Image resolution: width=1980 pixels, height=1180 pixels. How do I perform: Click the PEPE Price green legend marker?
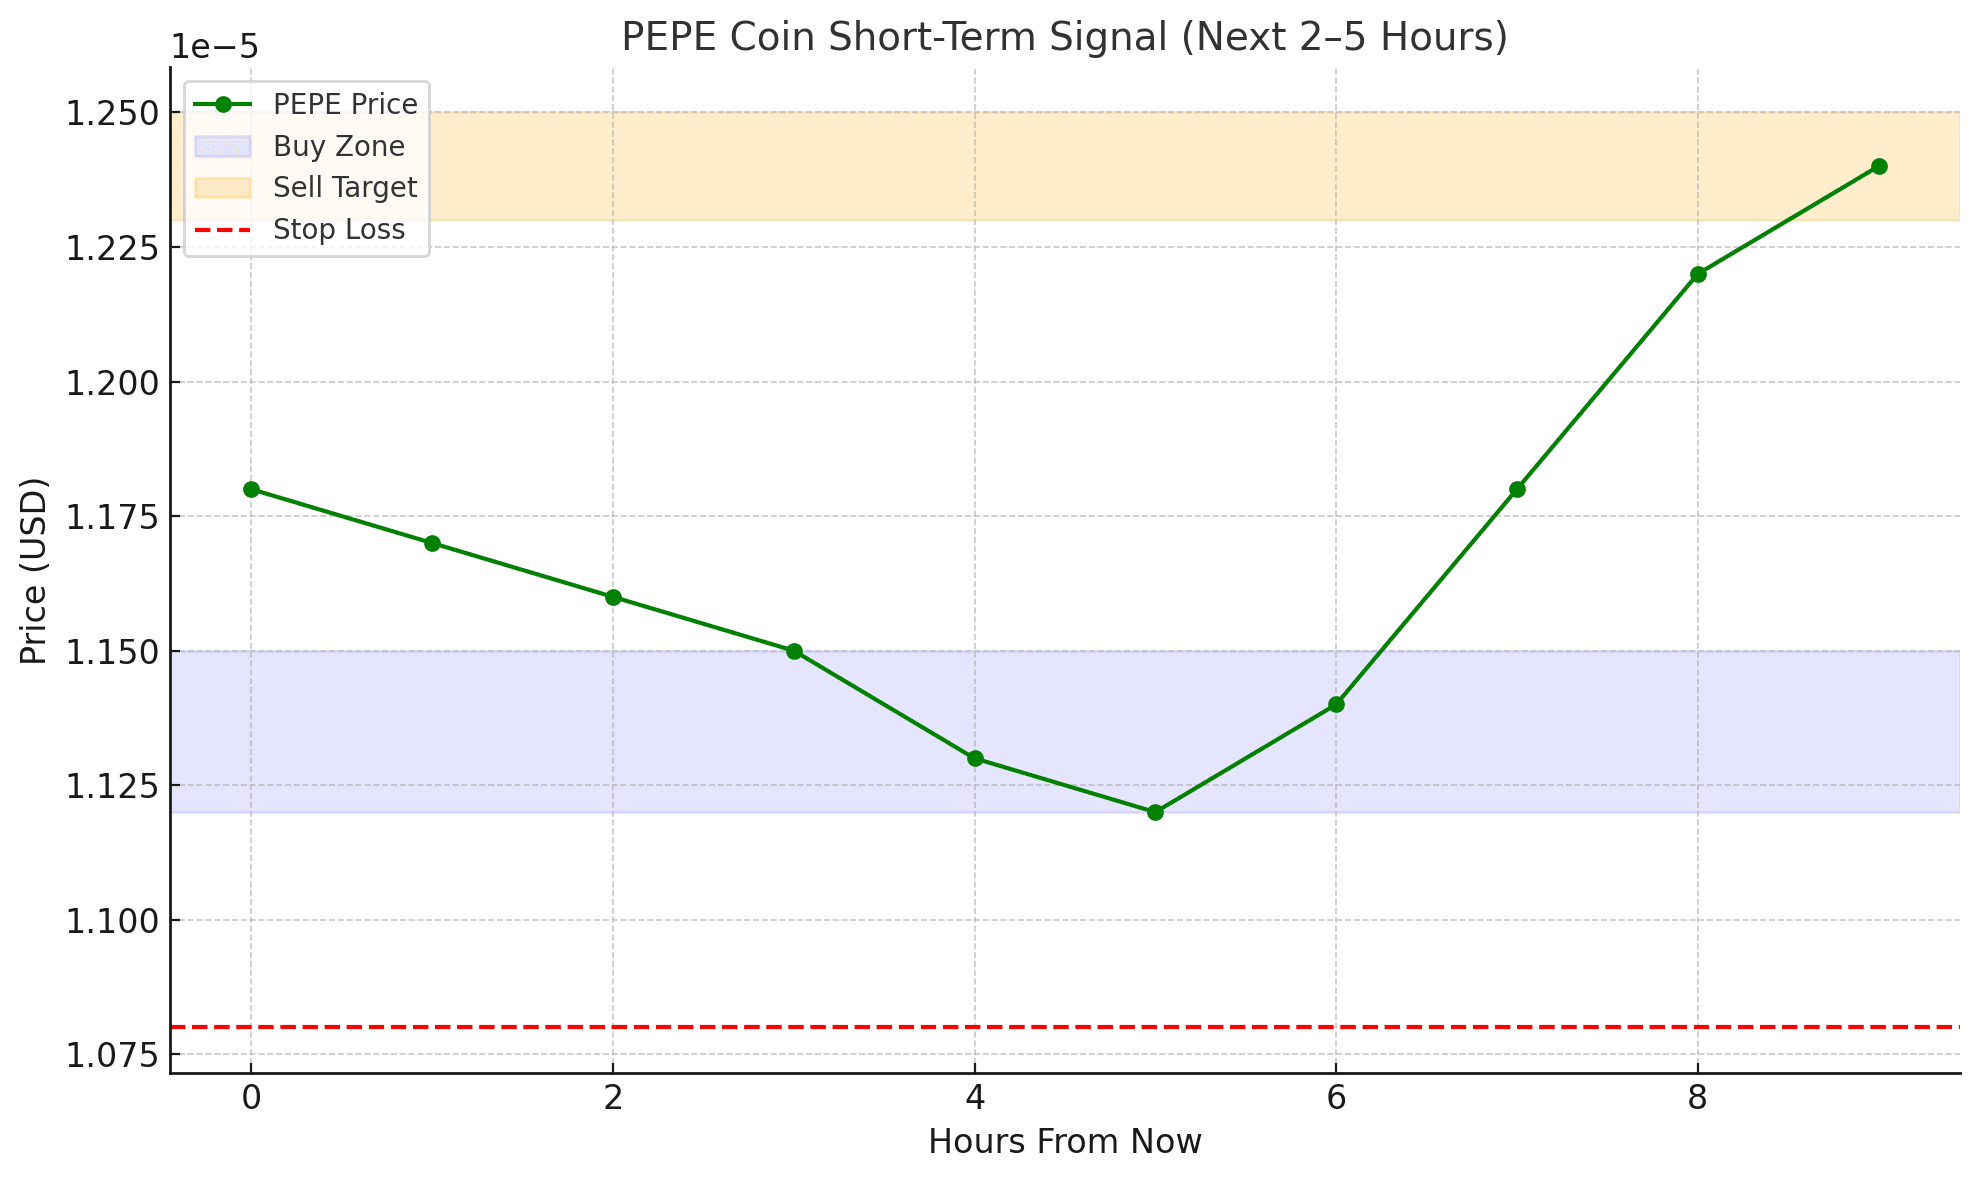[x=223, y=104]
